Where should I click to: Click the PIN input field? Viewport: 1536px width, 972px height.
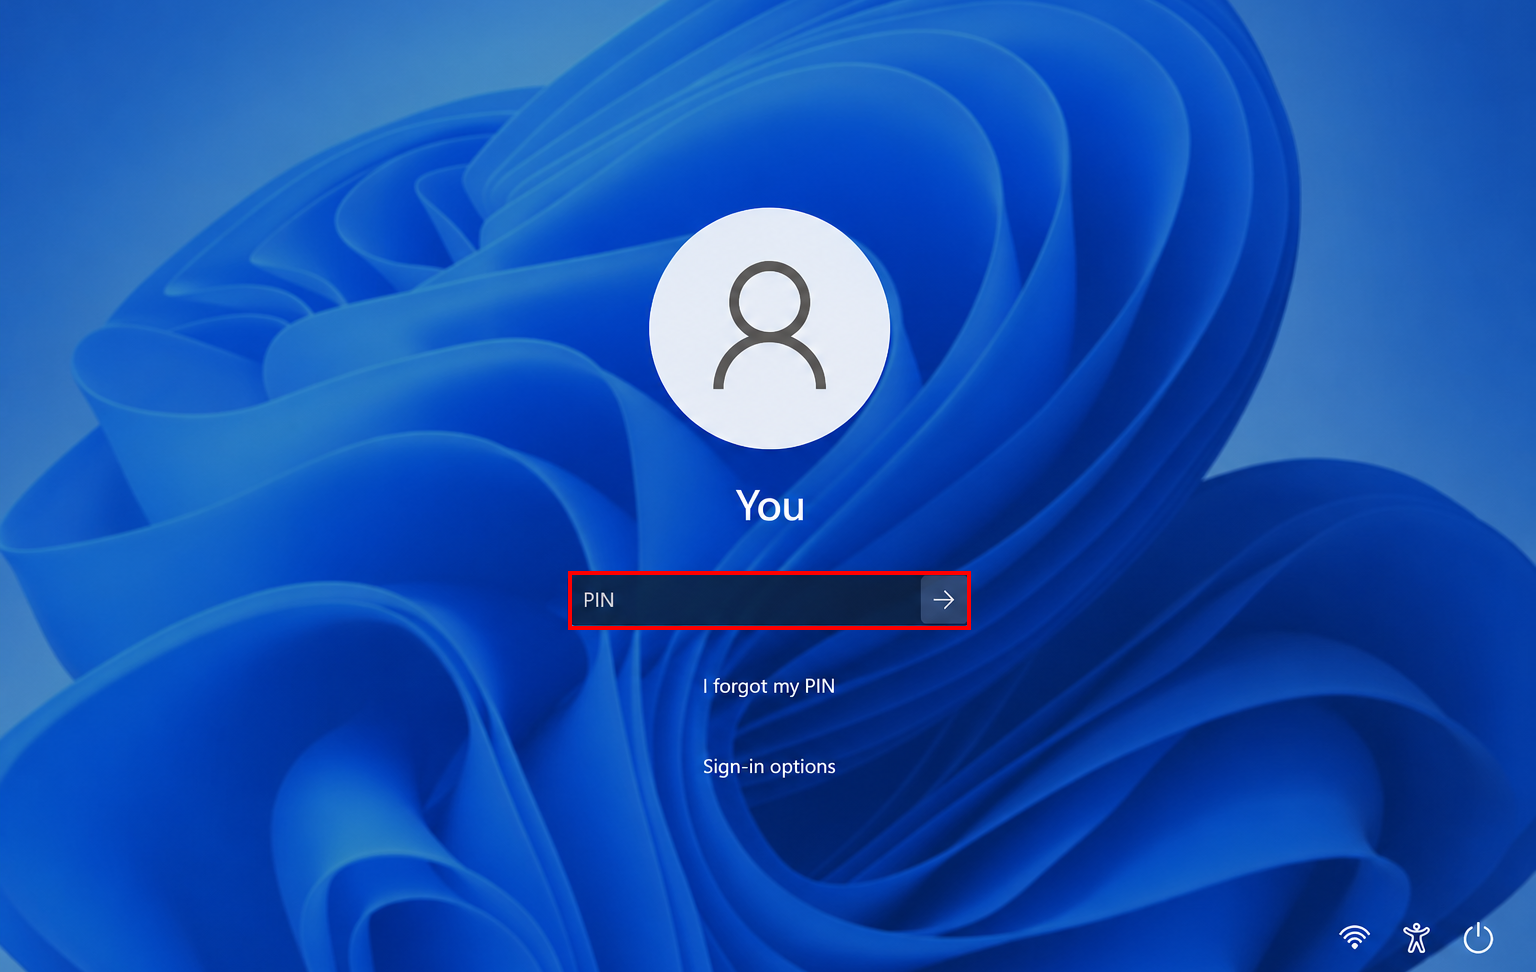click(746, 600)
